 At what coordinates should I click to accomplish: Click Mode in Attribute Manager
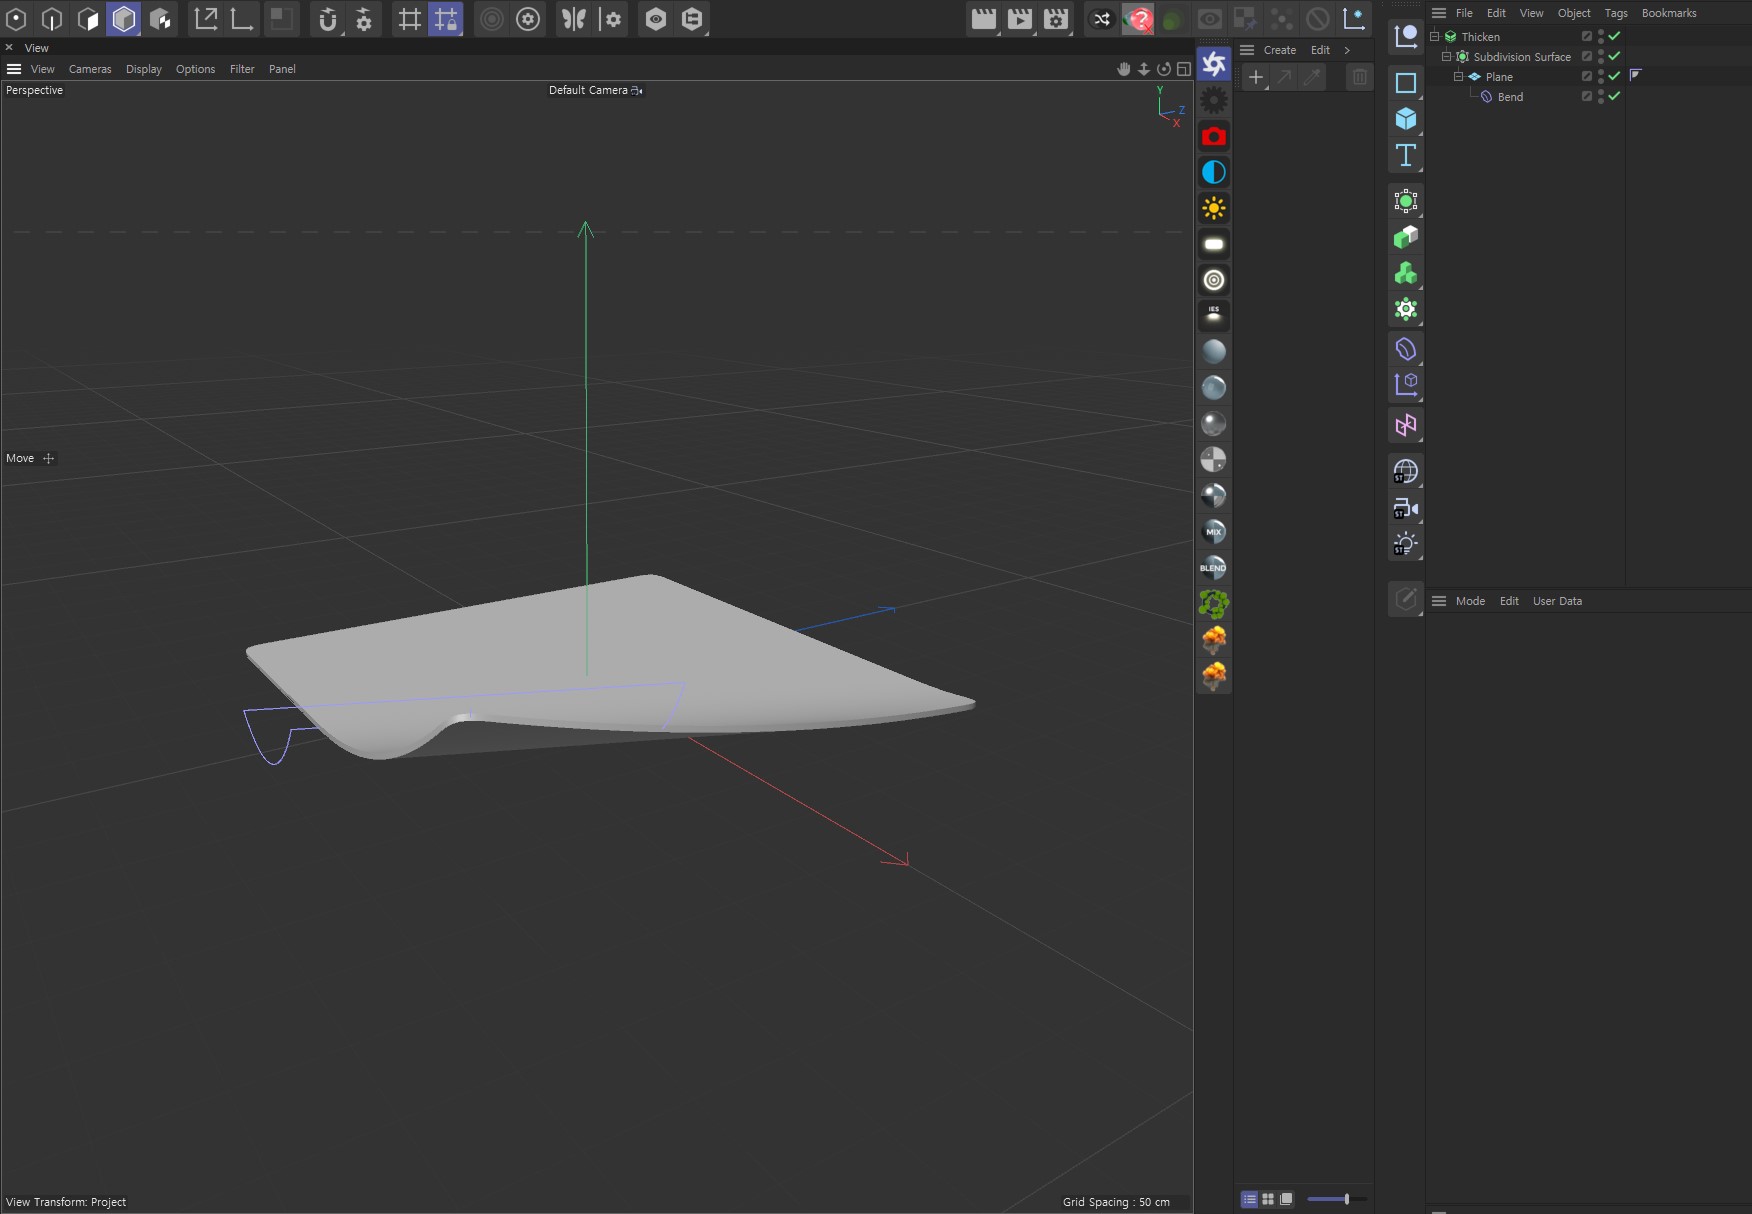click(1470, 601)
